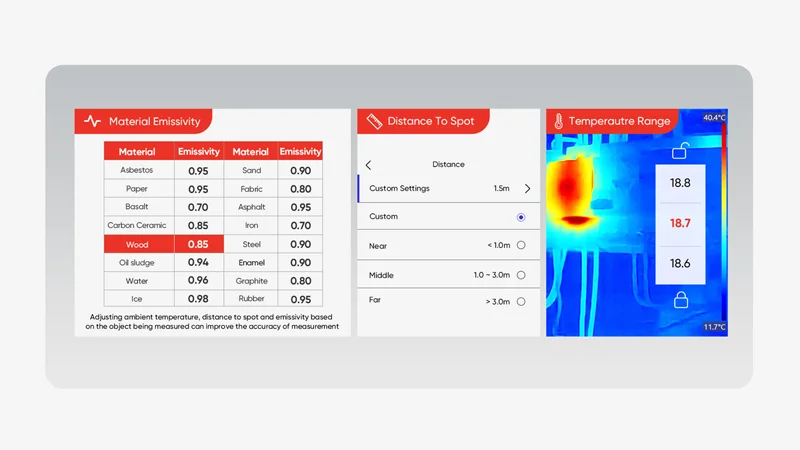The image size is (800, 450).
Task: Click the Ice emissivity value 0.98
Action: [x=198, y=299]
